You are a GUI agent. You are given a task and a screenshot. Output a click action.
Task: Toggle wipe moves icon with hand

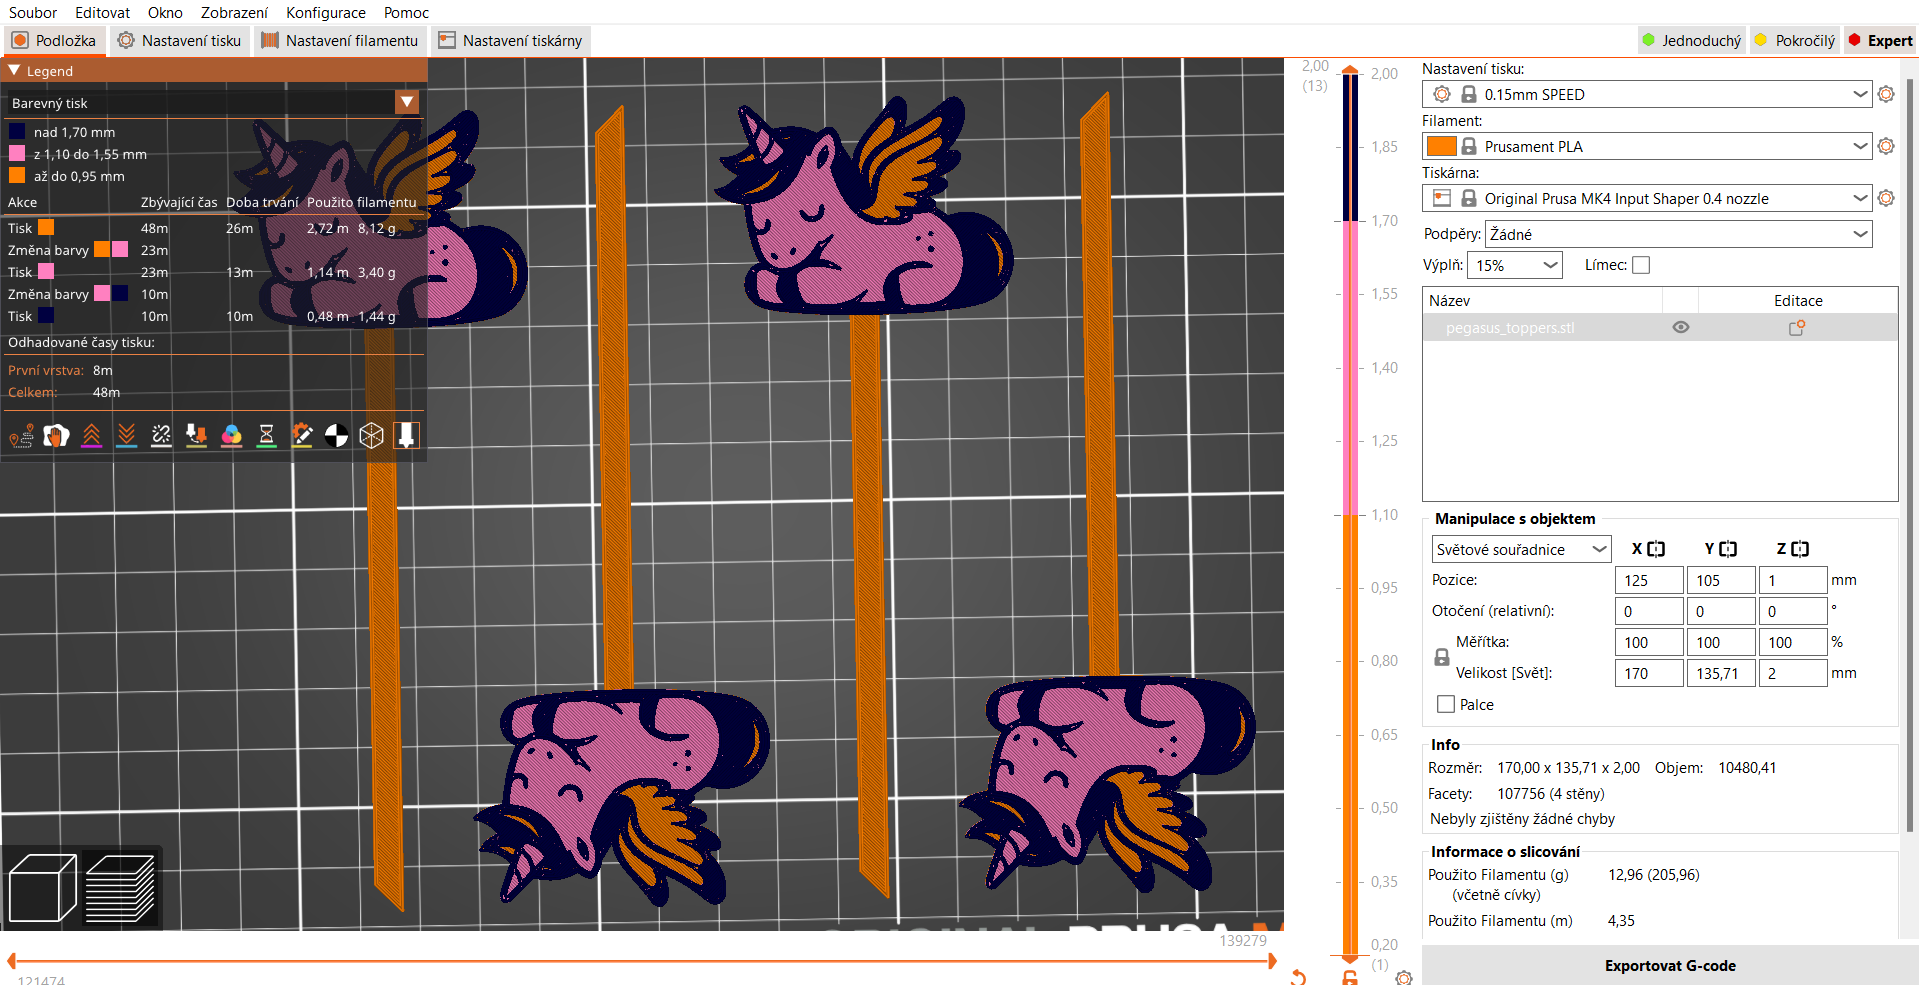point(56,436)
